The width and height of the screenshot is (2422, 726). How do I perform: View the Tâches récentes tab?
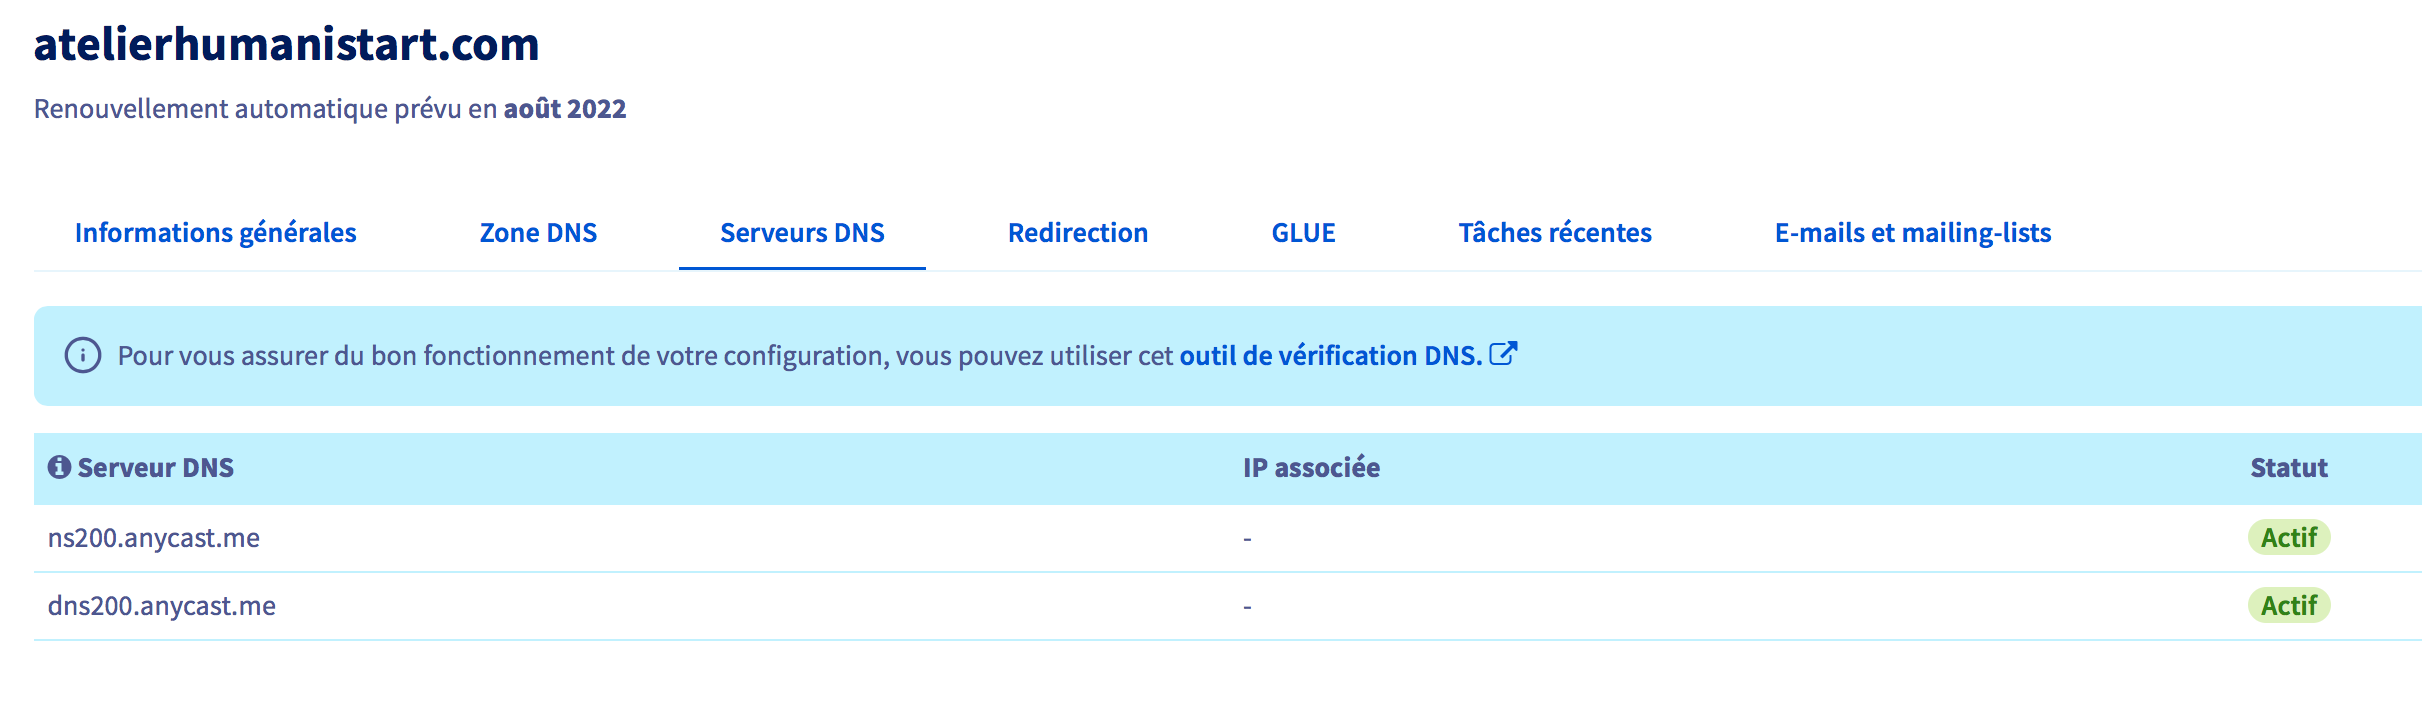coord(1554,233)
